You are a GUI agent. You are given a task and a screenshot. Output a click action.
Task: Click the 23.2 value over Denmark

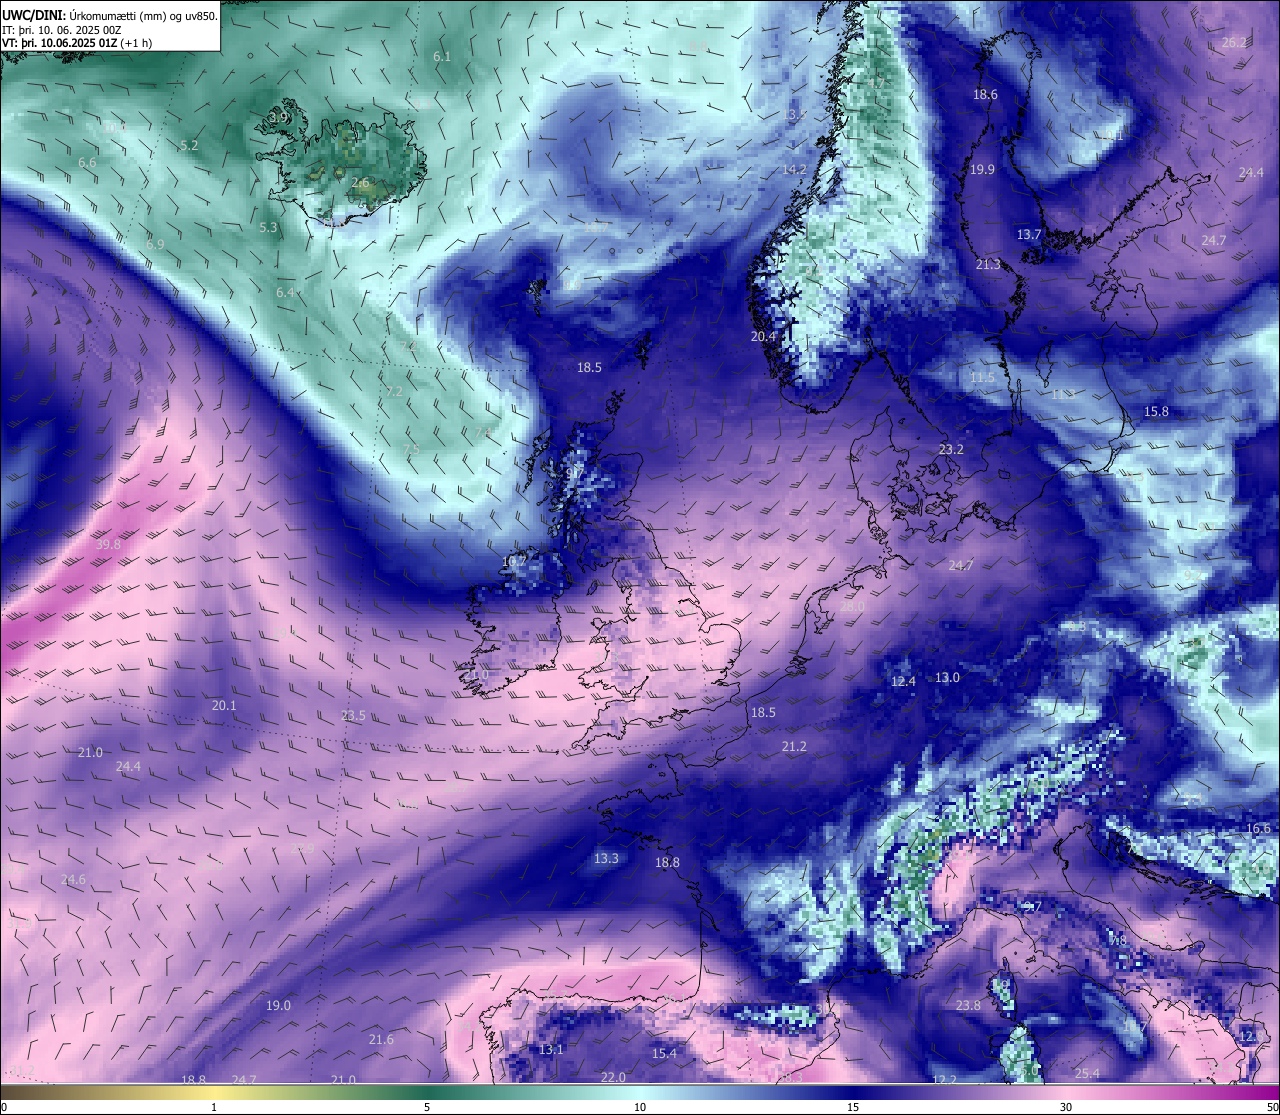[951, 450]
